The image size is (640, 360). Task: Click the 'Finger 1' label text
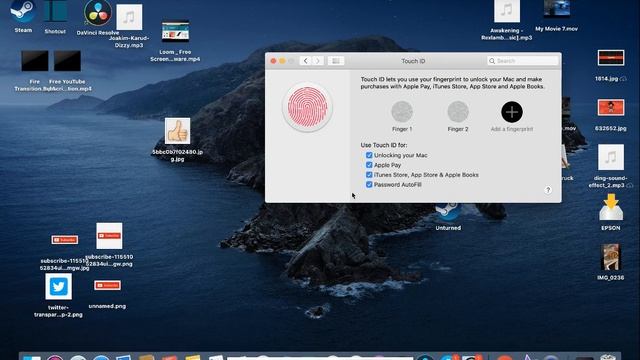402,129
